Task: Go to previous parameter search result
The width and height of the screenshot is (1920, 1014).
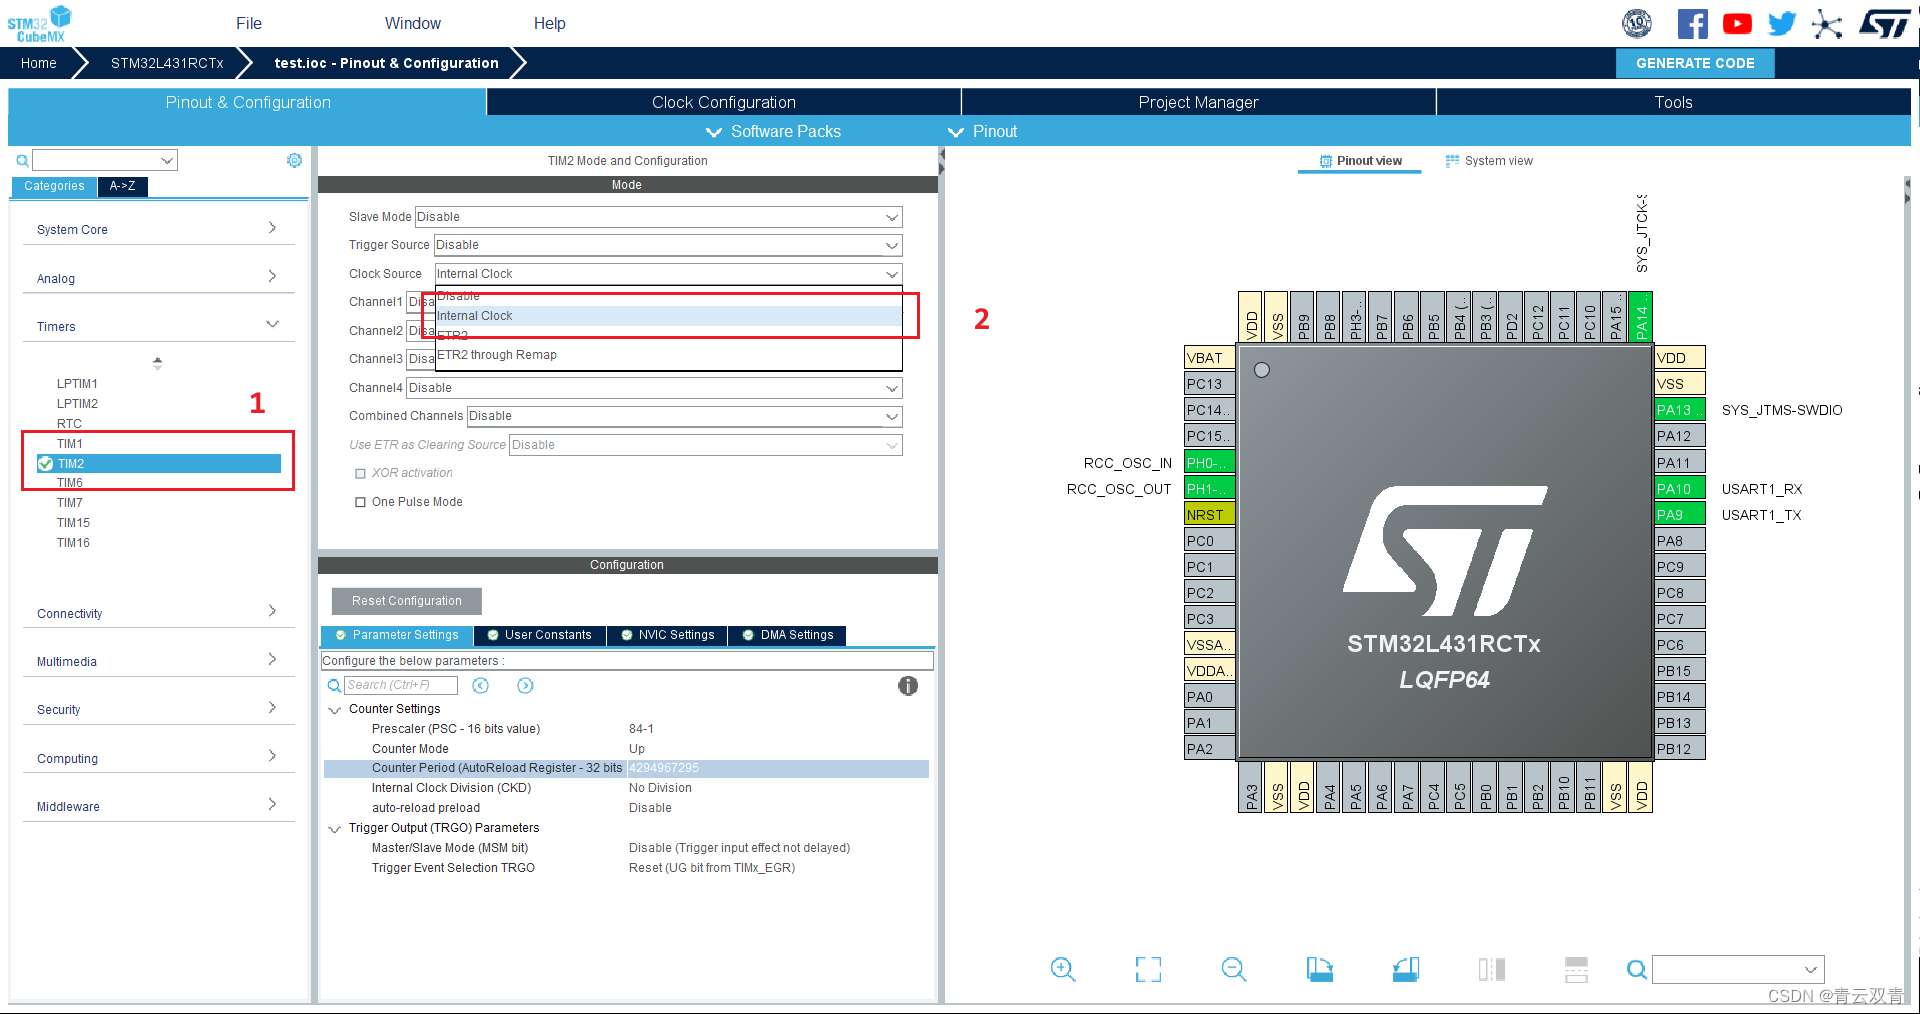Action: coord(480,685)
